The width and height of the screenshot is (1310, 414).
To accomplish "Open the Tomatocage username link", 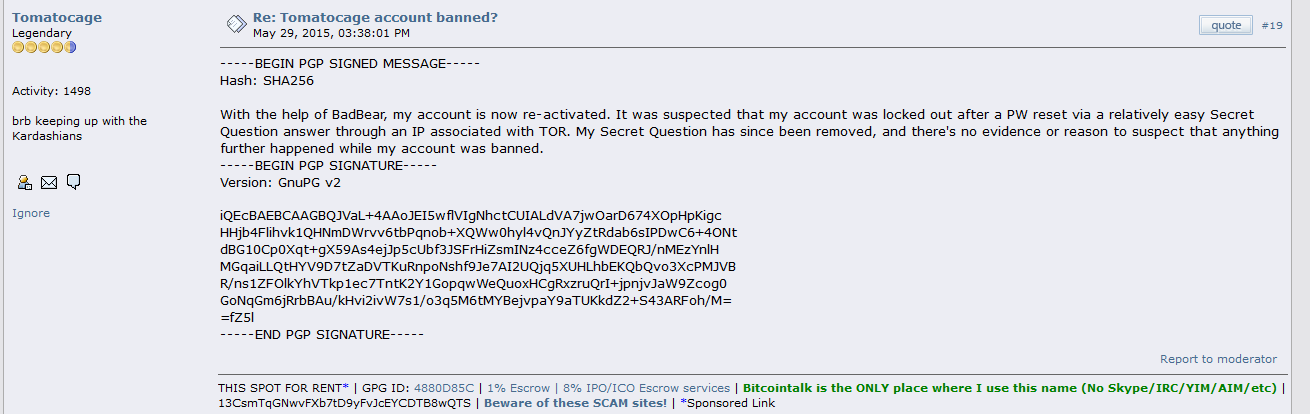I will (57, 17).
